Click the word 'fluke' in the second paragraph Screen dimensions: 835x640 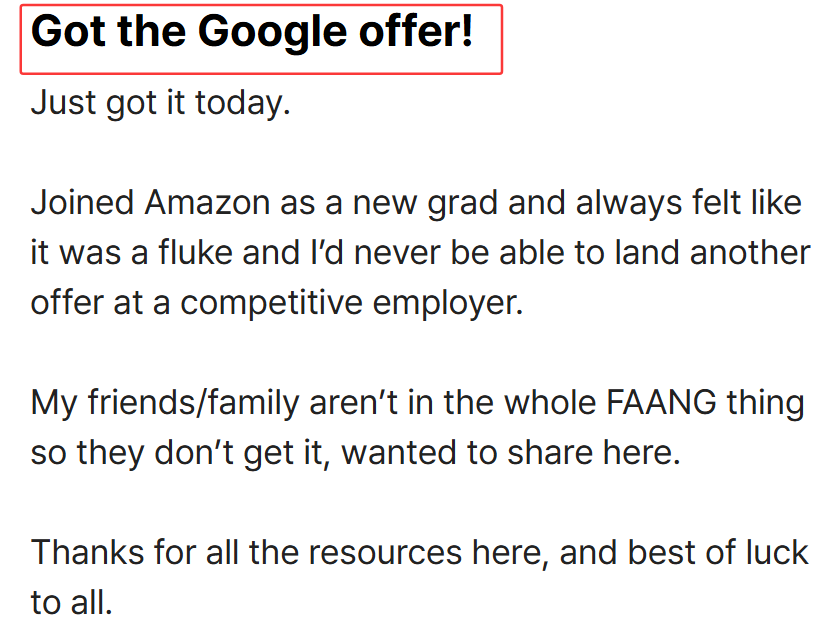coord(195,253)
